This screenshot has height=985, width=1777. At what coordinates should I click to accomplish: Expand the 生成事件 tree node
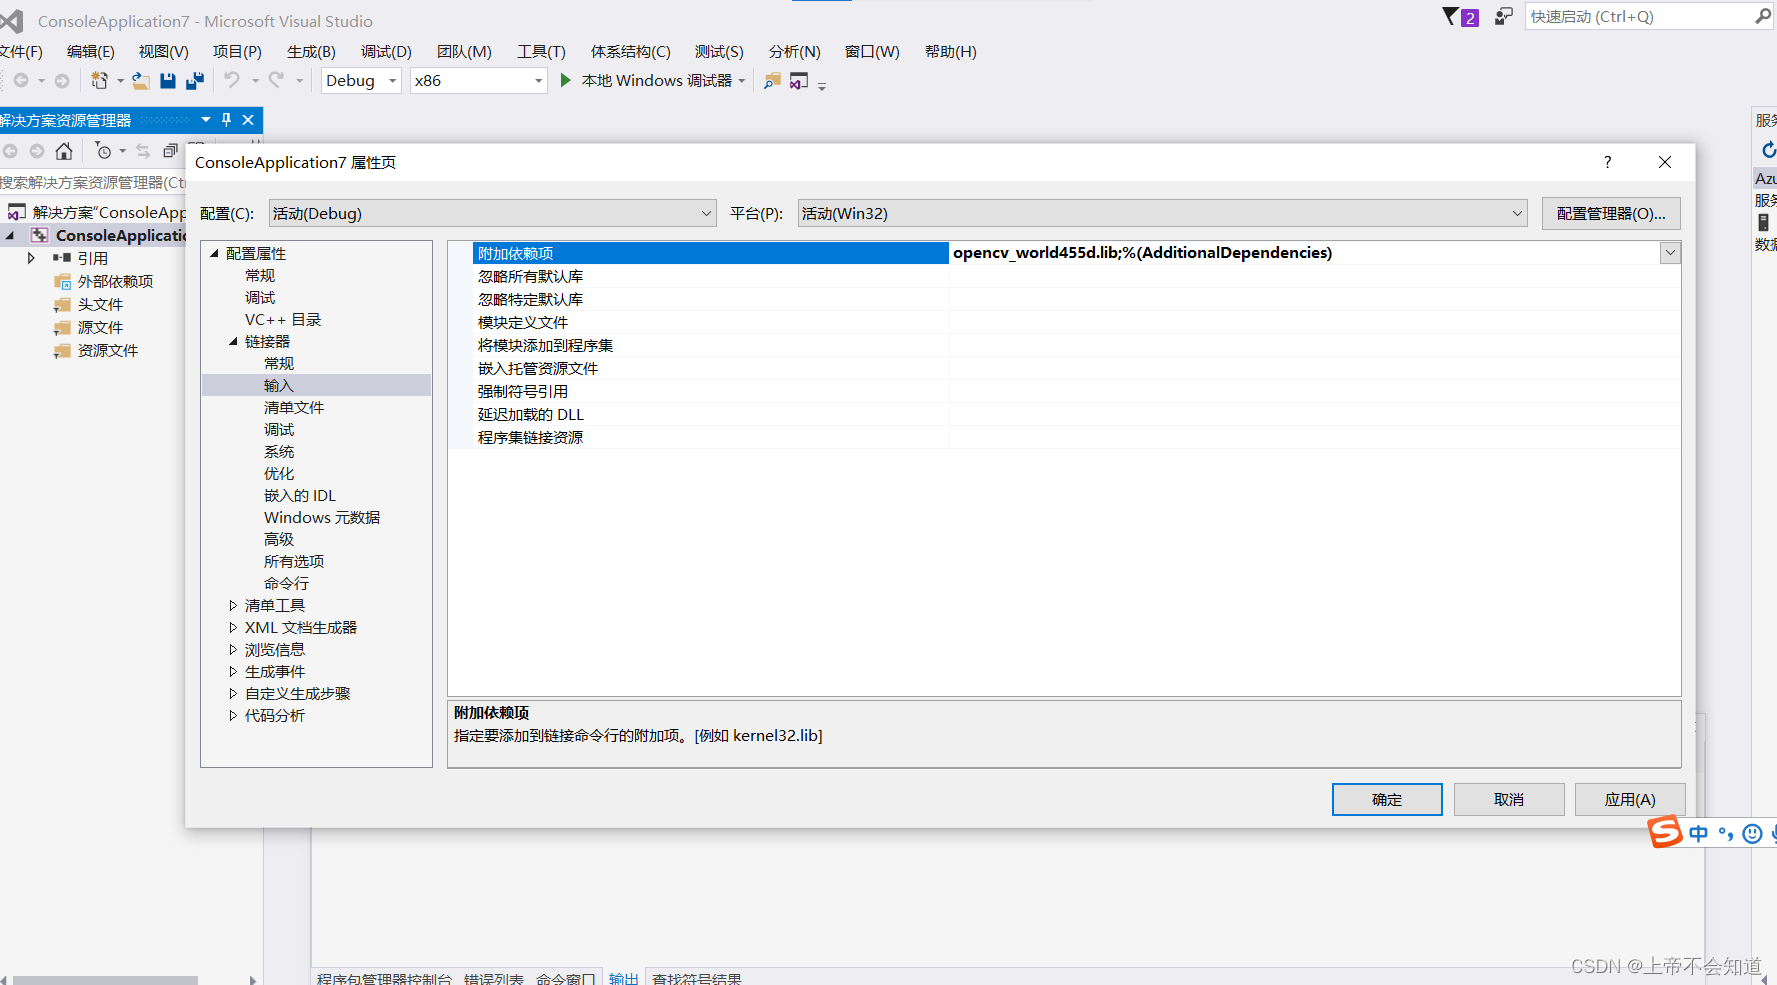(233, 672)
